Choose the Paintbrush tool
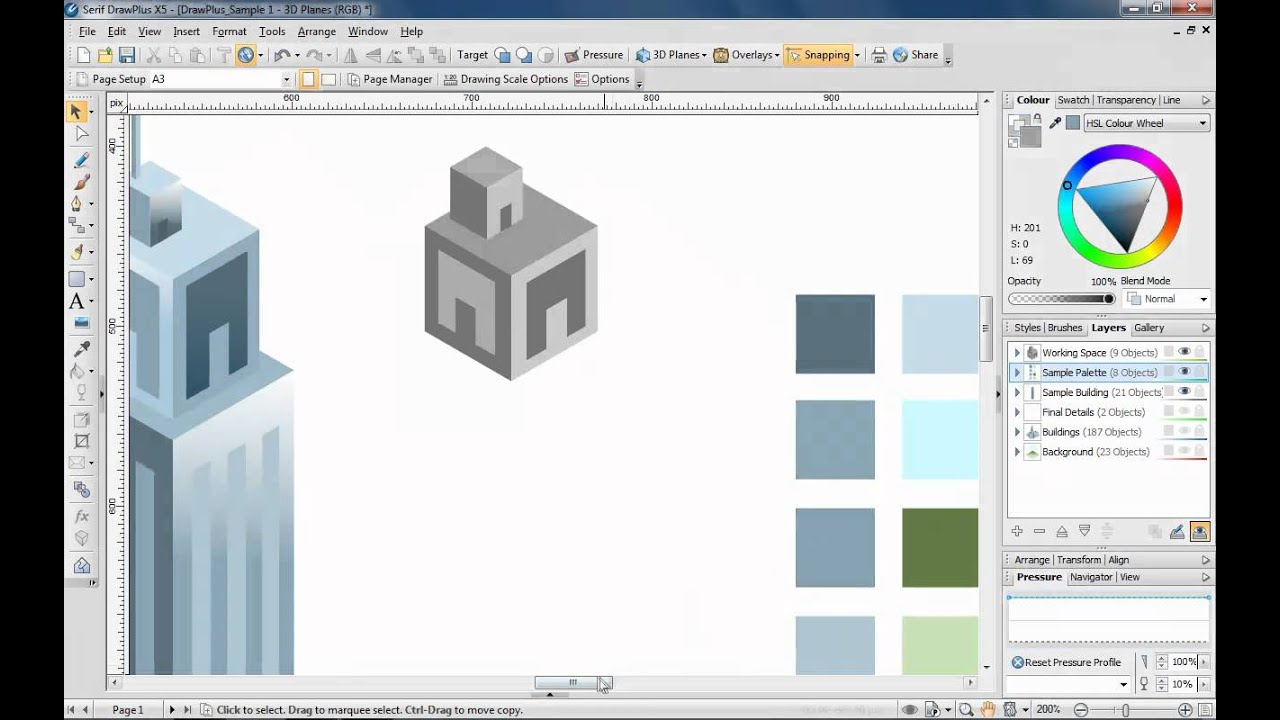1280x720 pixels. pos(81,182)
